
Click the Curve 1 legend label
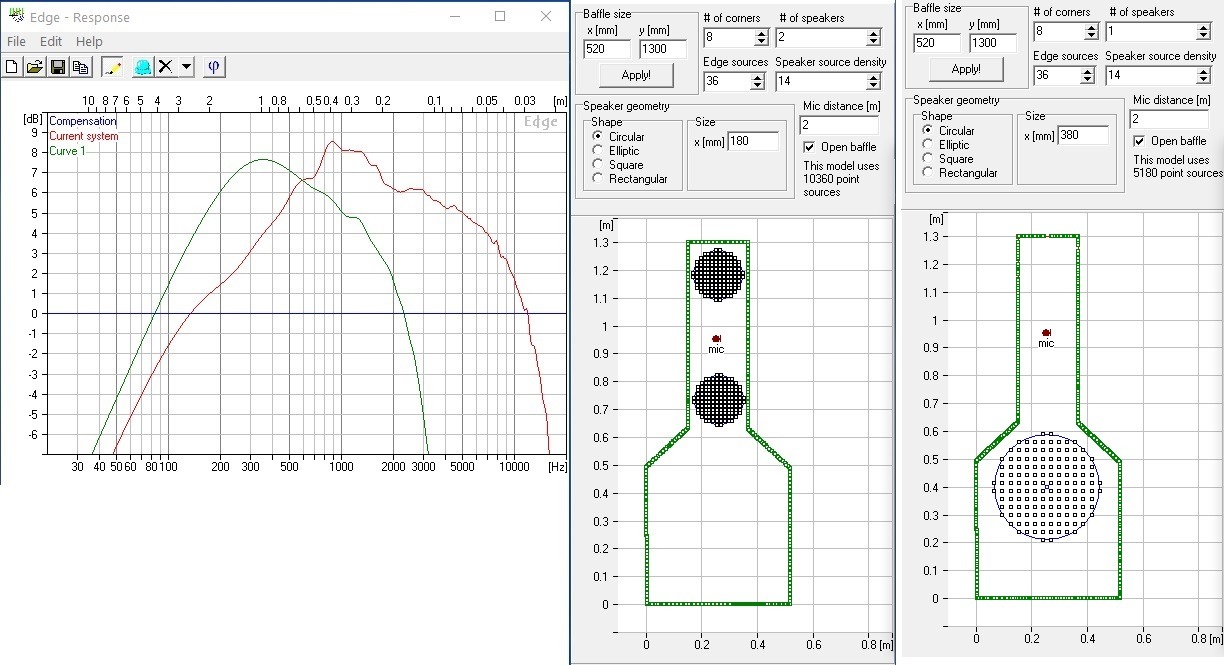tap(68, 151)
